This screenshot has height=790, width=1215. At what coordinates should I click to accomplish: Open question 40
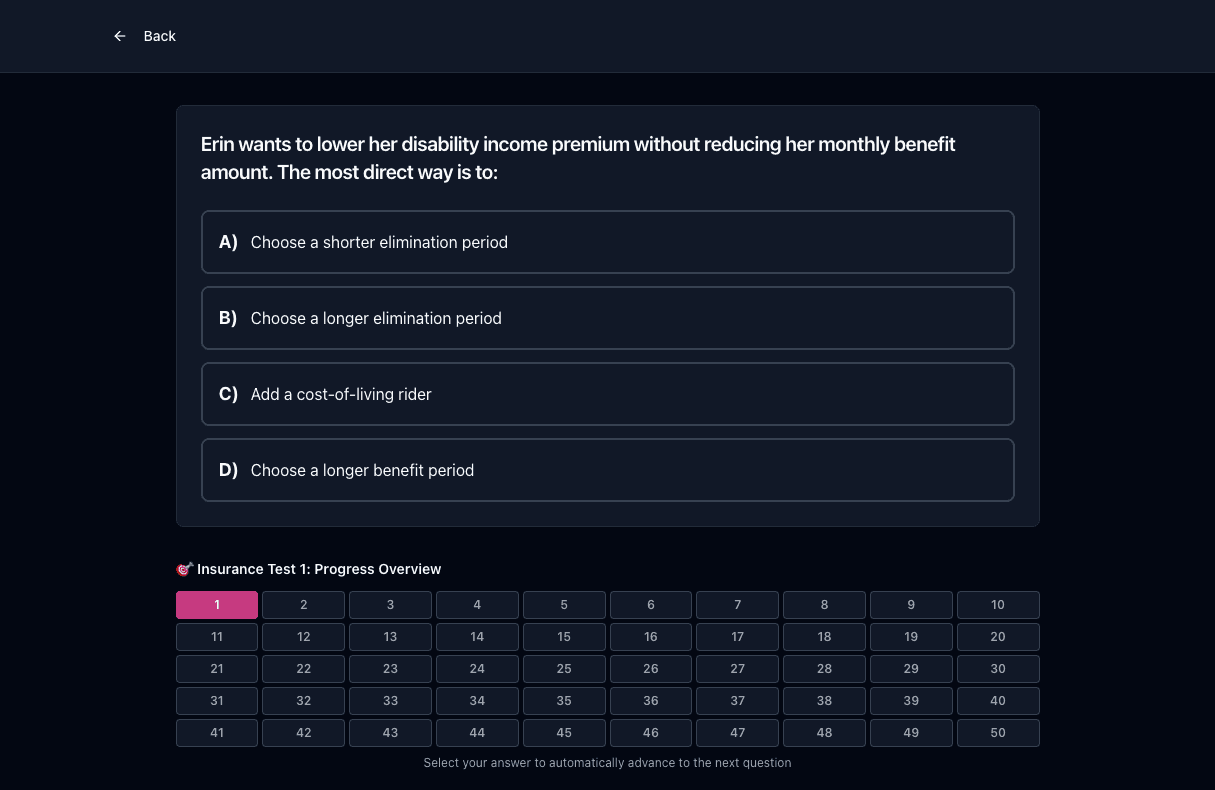click(998, 701)
